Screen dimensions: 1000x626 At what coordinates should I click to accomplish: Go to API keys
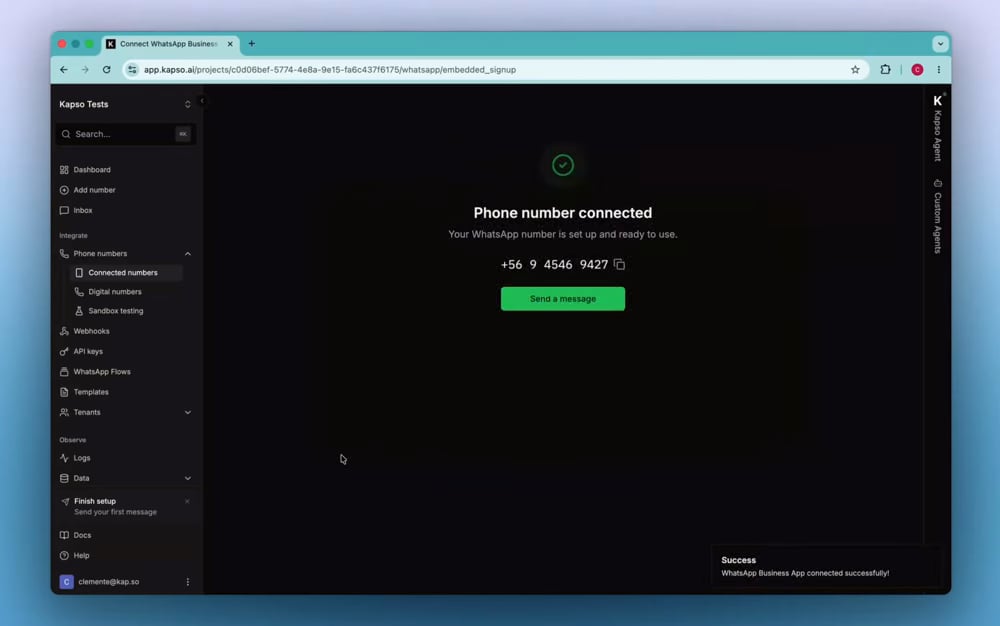[x=88, y=351]
